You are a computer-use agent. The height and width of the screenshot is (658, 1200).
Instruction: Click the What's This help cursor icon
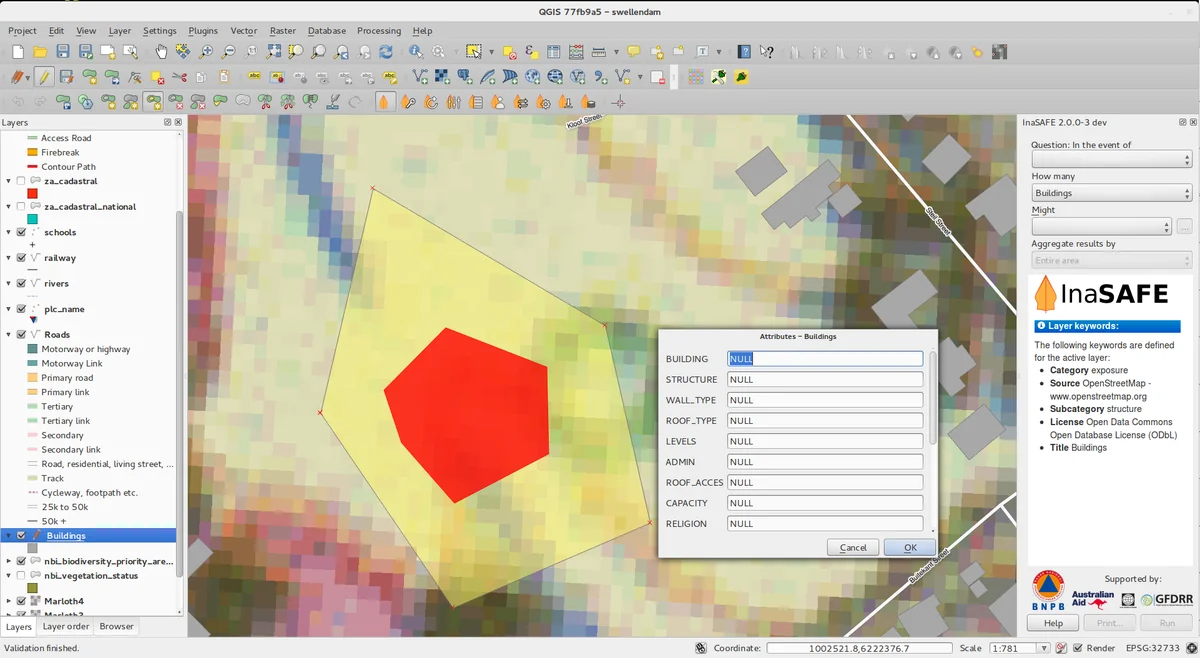click(x=767, y=52)
